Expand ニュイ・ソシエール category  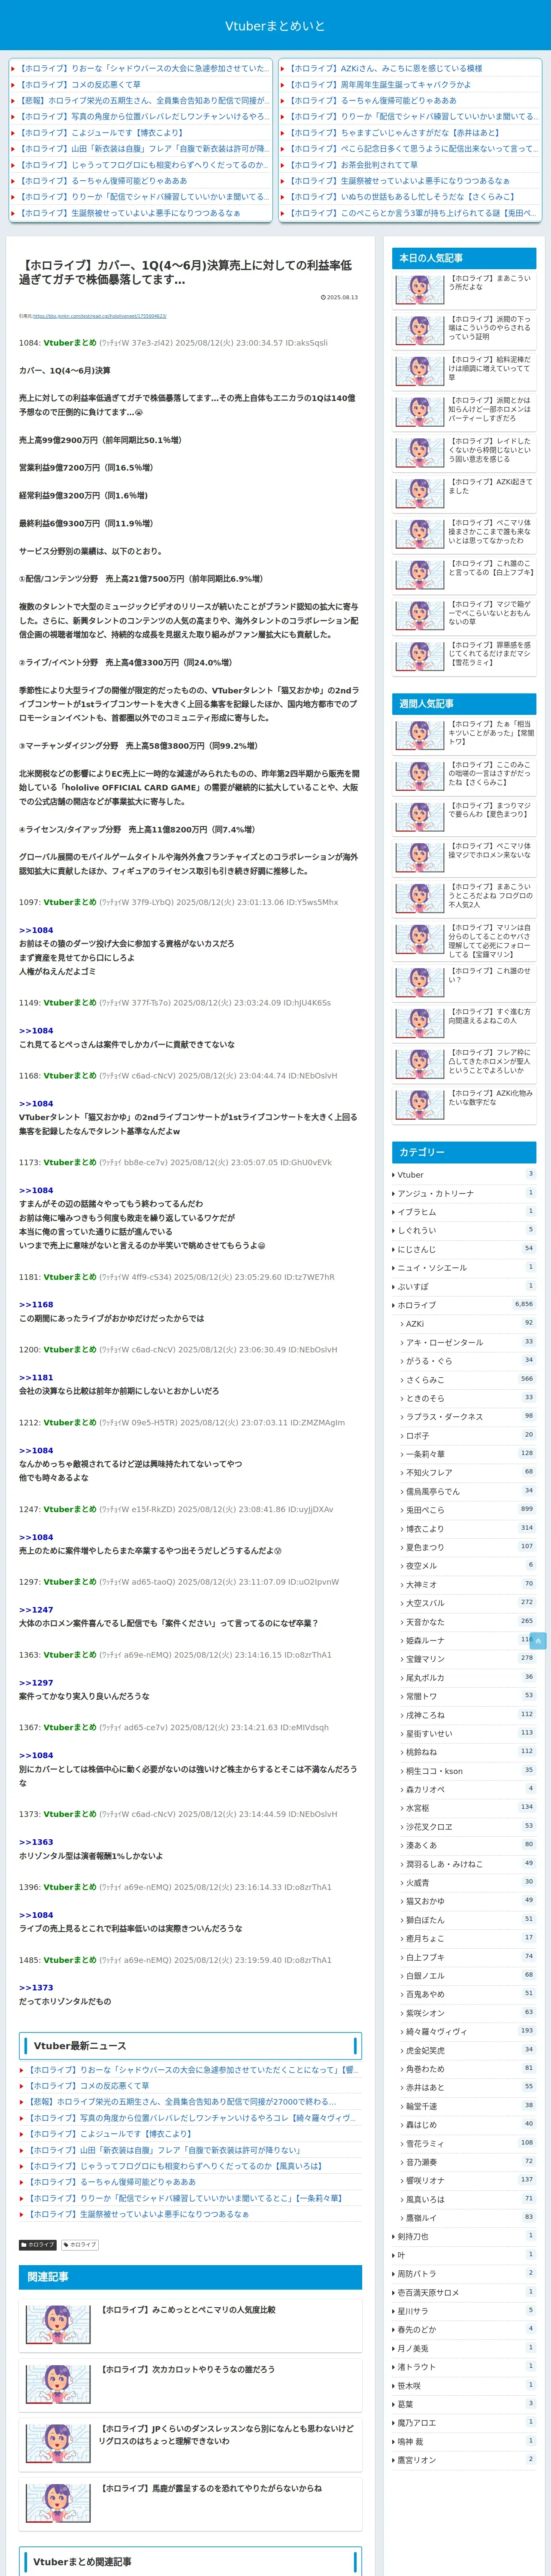click(x=464, y=1268)
